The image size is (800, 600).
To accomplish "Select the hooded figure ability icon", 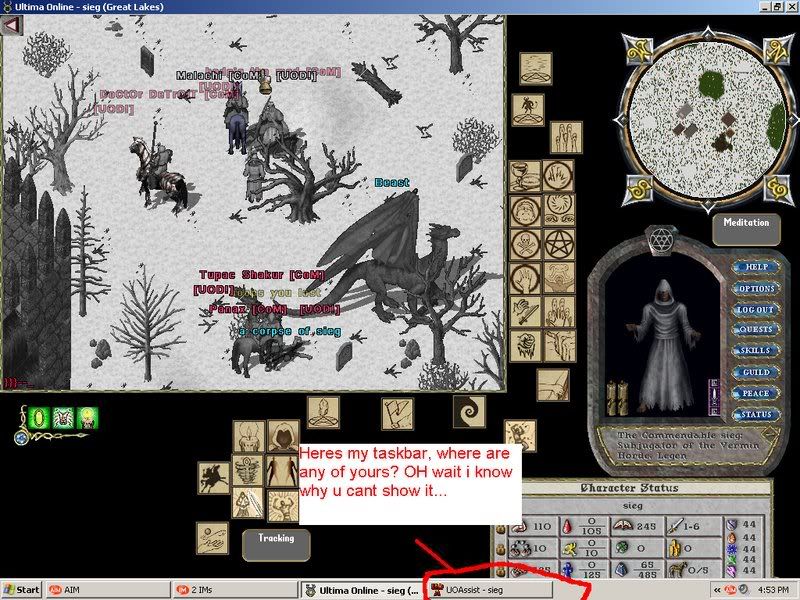I will [283, 436].
